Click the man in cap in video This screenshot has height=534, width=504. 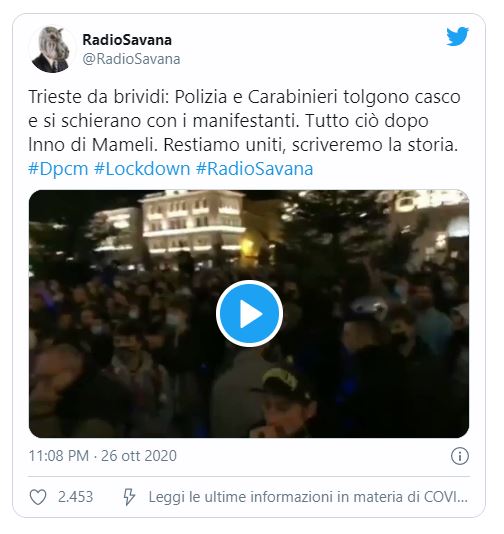(284, 402)
